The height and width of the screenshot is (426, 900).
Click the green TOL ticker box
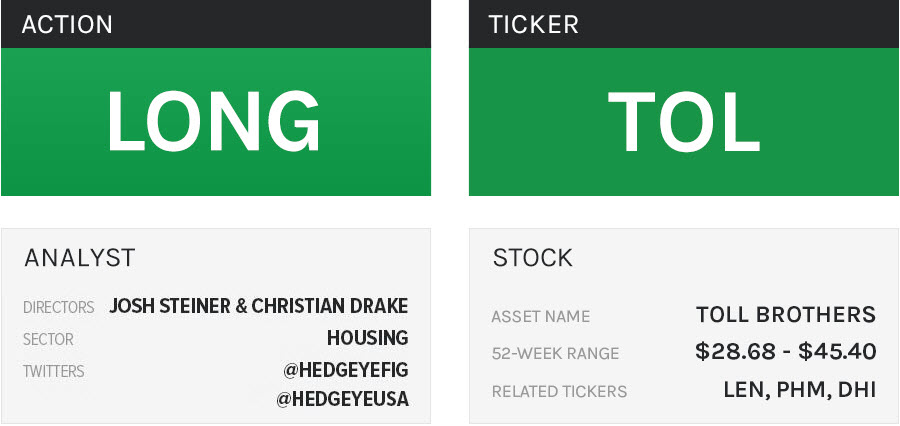[683, 122]
